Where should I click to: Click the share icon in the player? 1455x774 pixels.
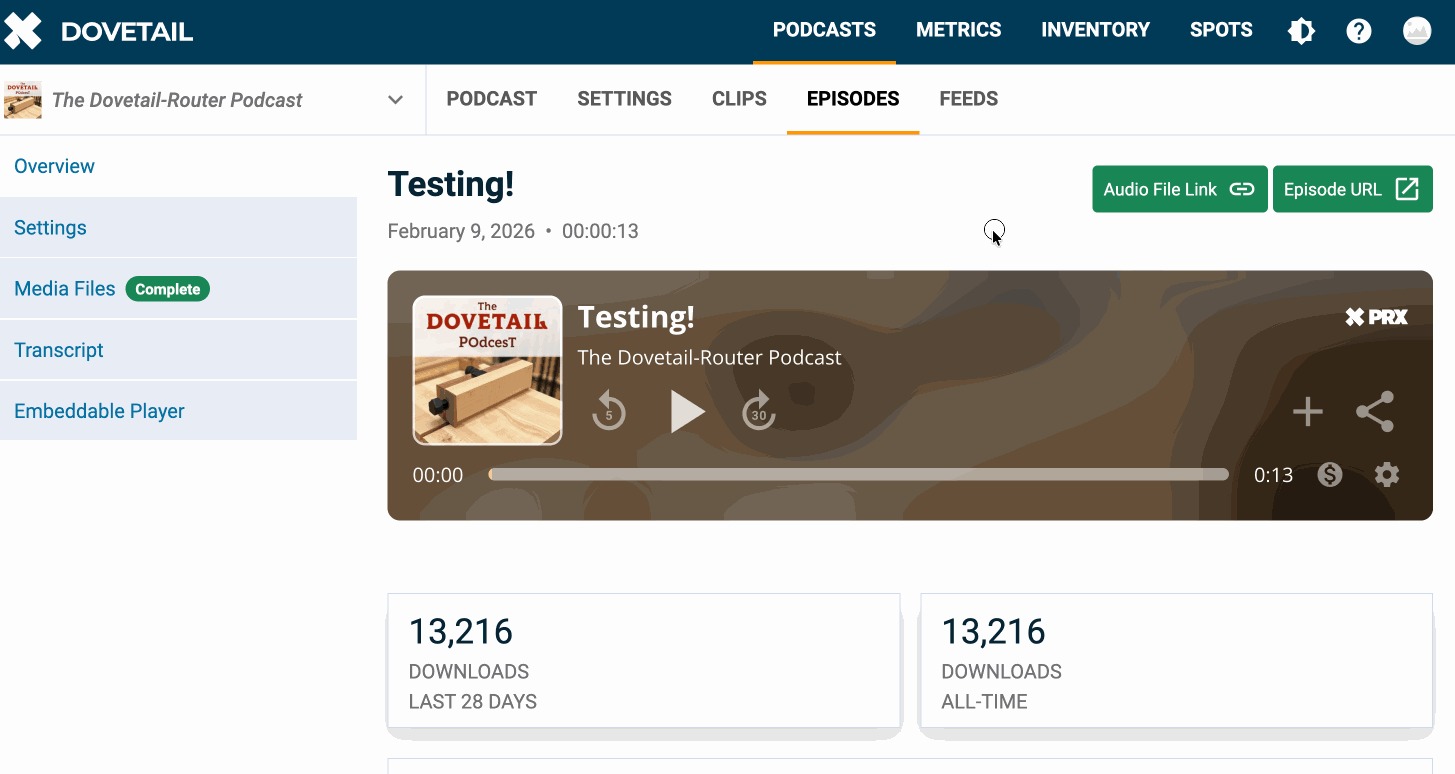coord(1375,412)
